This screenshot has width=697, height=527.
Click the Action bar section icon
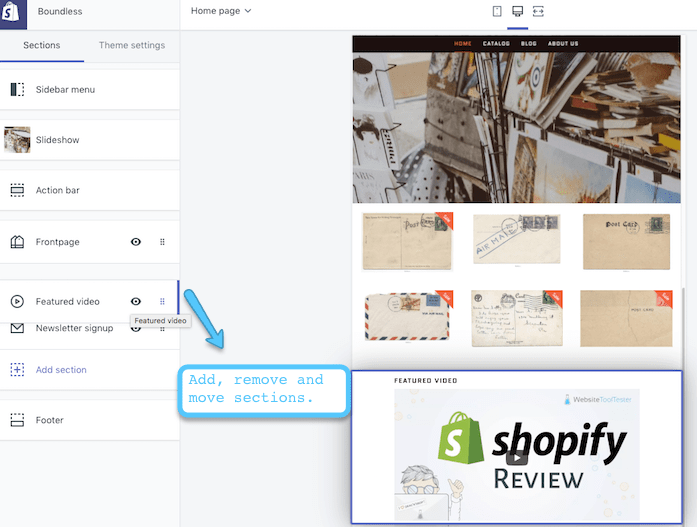(17, 190)
